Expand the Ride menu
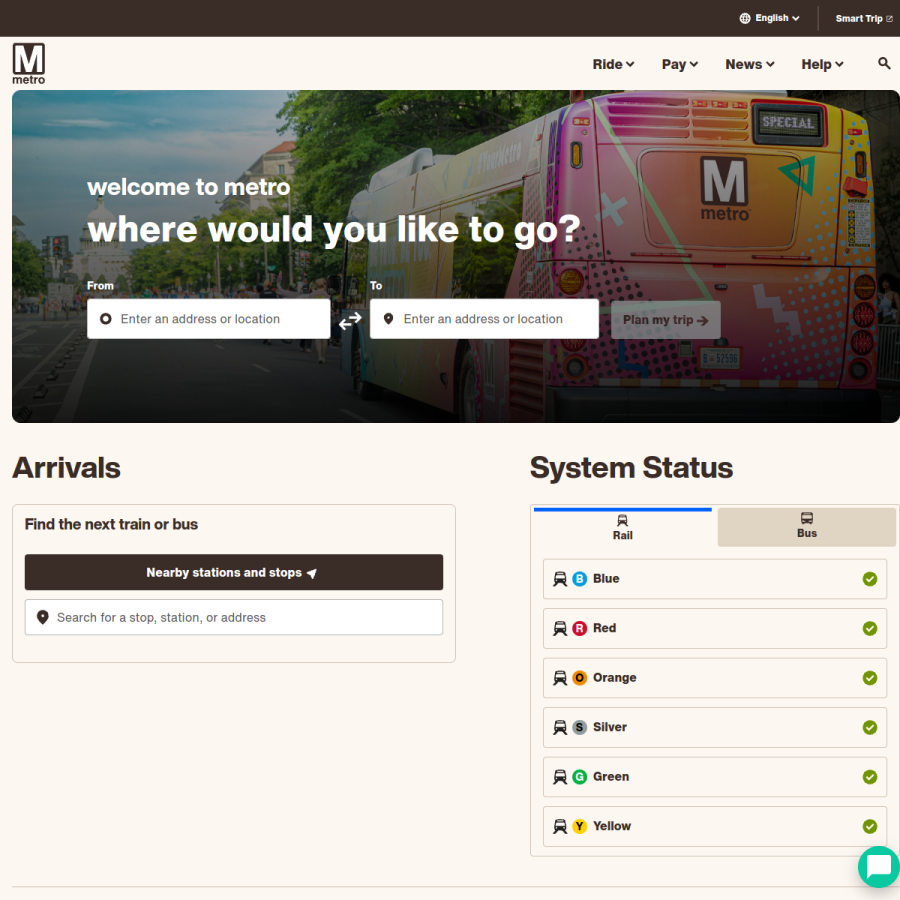This screenshot has width=900, height=900. coord(613,64)
